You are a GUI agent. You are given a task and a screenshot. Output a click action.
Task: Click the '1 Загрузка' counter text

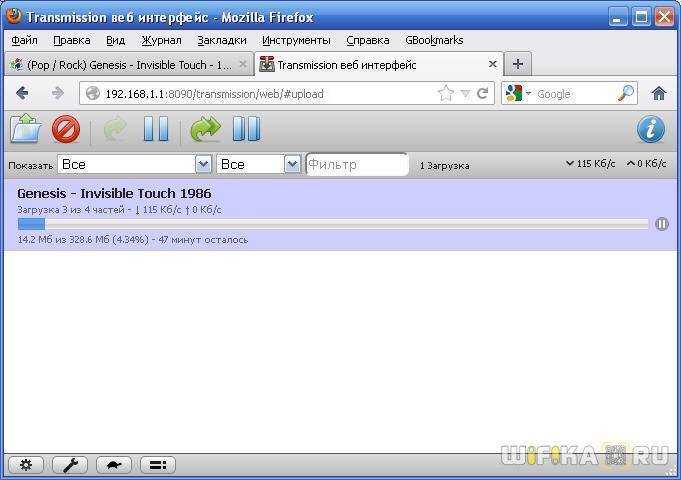click(445, 166)
